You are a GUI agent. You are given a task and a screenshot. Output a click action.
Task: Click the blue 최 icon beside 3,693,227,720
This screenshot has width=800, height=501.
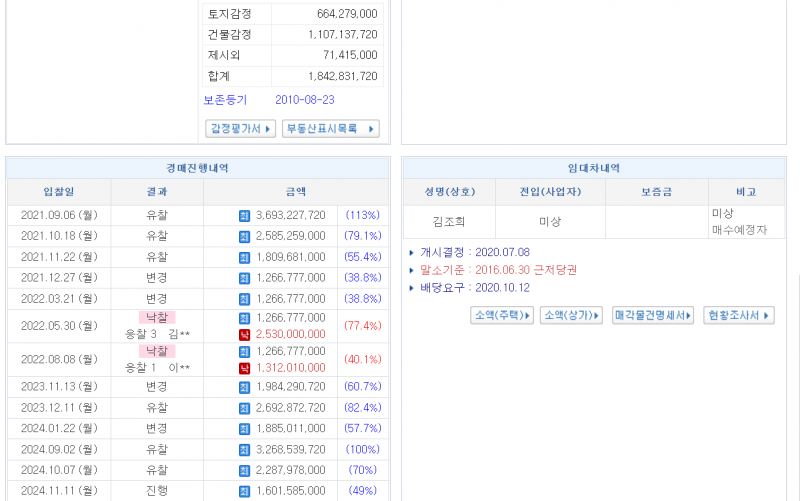pos(244,215)
